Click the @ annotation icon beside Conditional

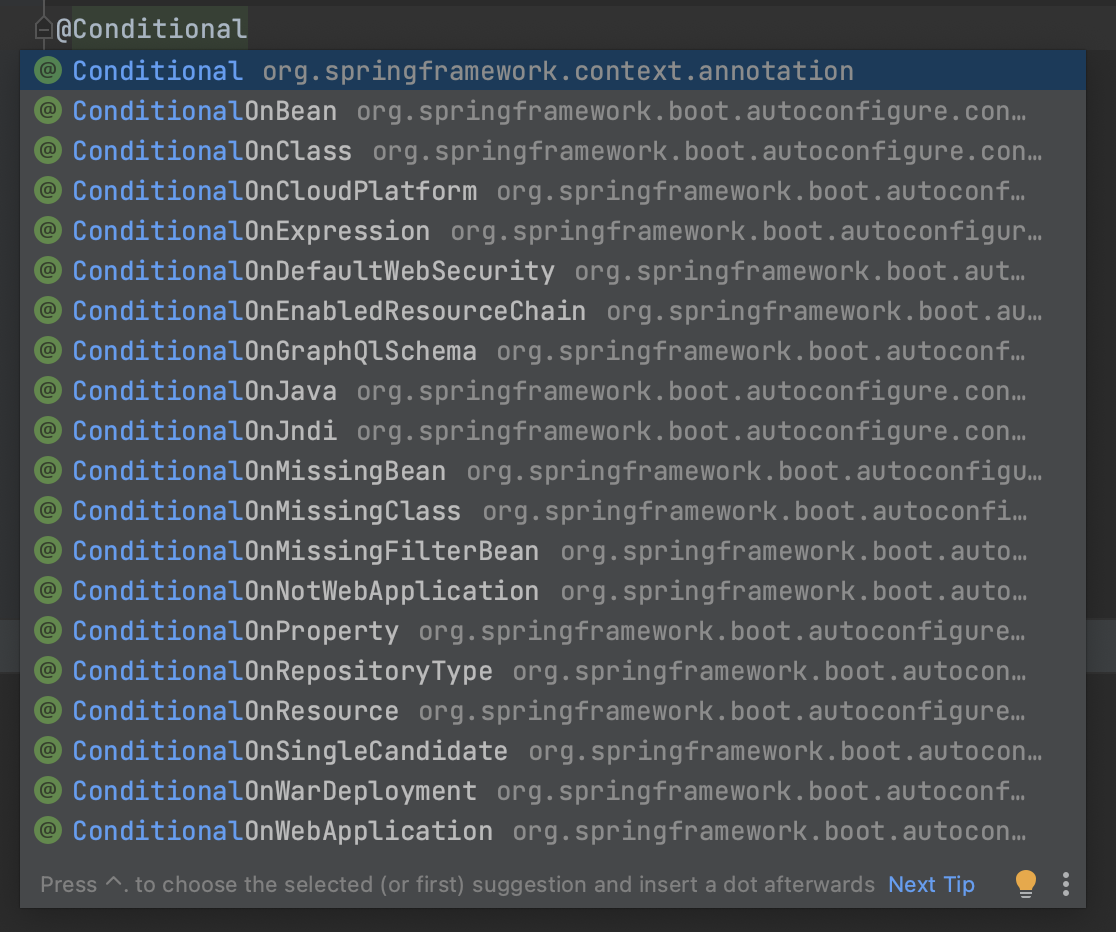click(x=47, y=70)
